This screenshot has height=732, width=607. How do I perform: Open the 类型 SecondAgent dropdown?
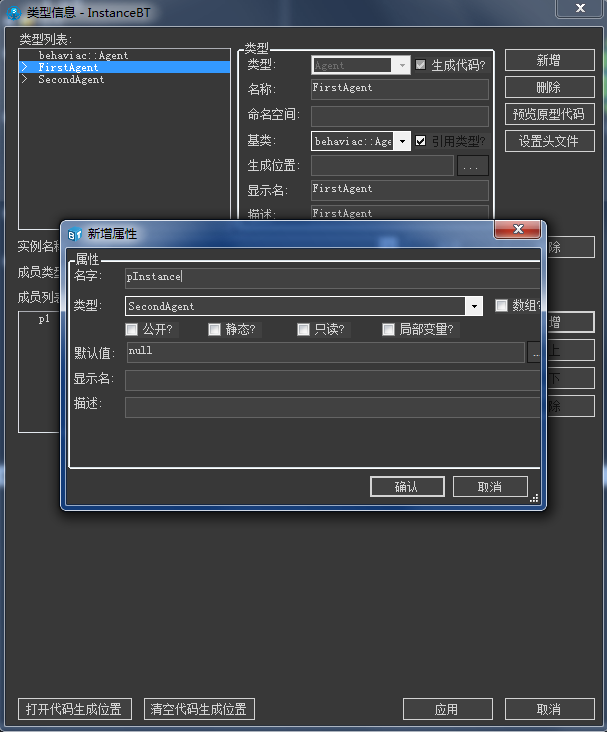point(474,307)
